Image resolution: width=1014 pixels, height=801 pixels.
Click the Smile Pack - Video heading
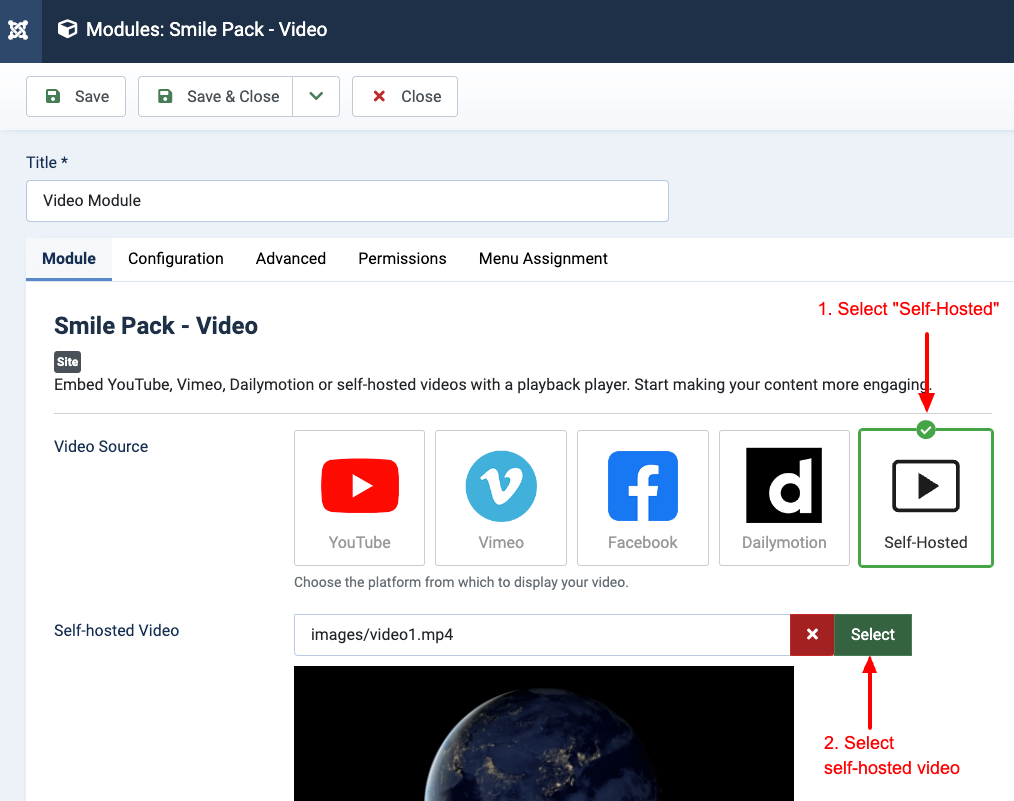click(x=156, y=326)
